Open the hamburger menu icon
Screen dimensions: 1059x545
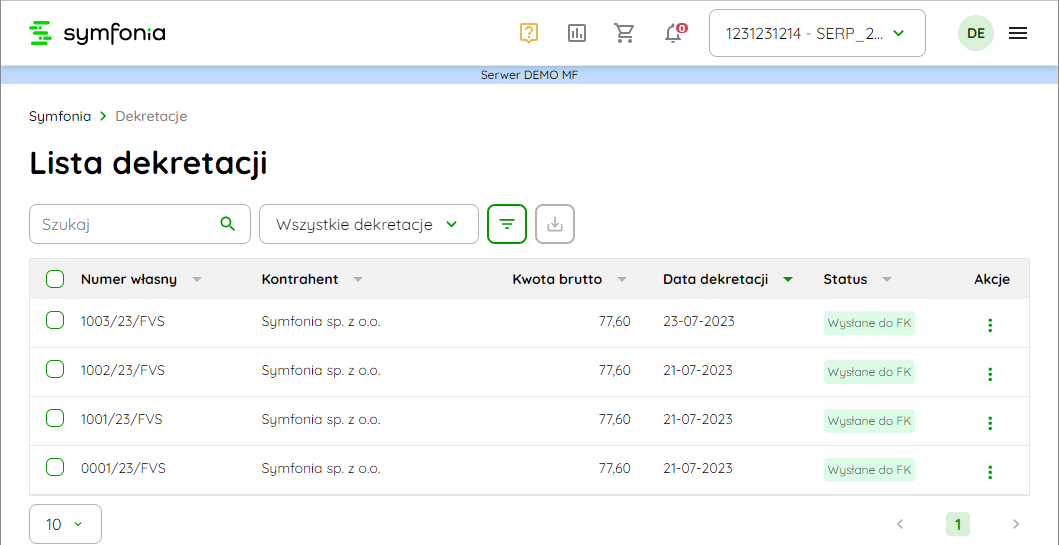click(1018, 33)
